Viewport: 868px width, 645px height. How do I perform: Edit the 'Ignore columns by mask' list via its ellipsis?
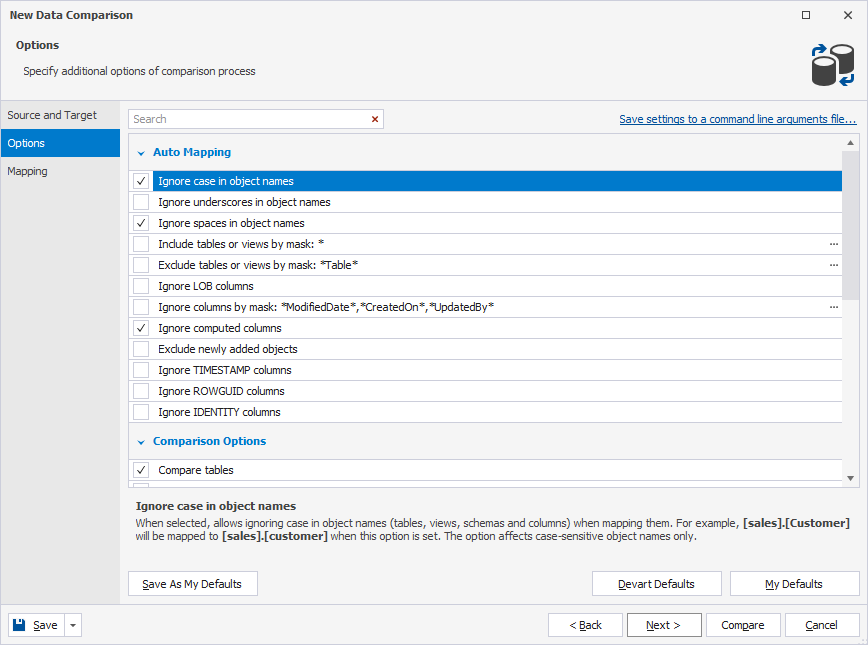834,307
